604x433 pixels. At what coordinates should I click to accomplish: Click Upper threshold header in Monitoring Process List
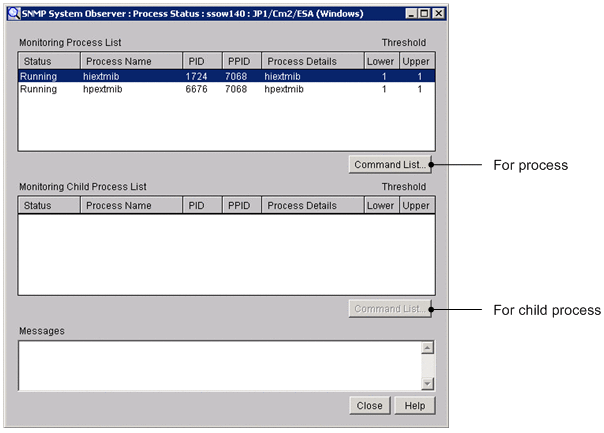pos(417,61)
